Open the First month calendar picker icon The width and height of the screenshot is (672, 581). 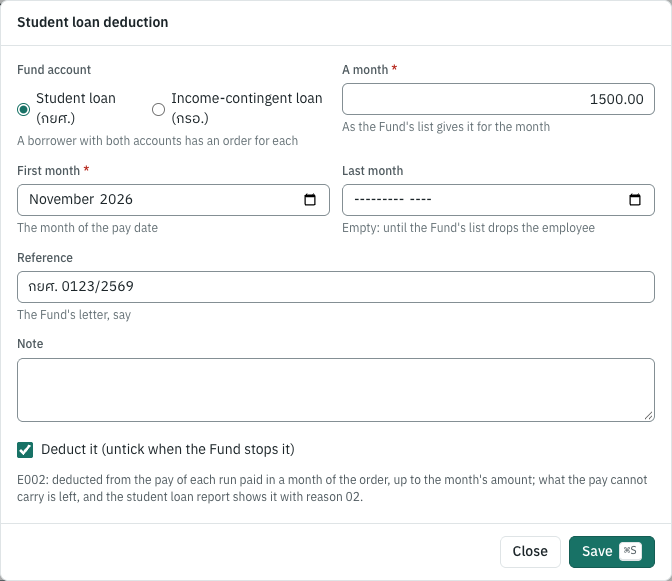coord(310,200)
